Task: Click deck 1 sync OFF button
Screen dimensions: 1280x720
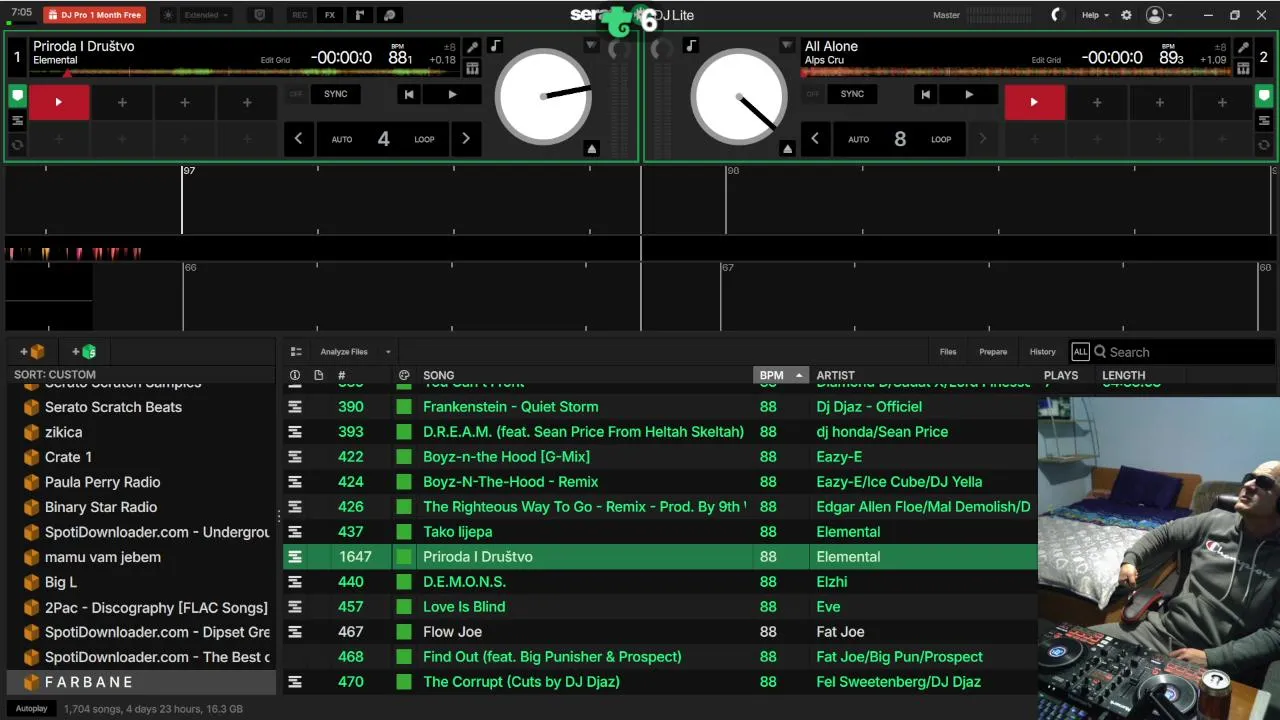Action: 296,94
